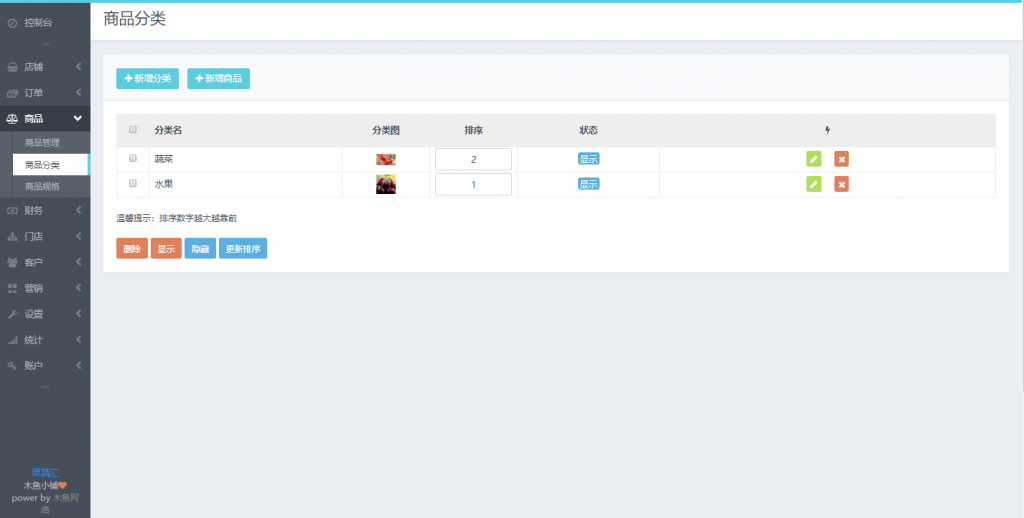Image resolution: width=1024 pixels, height=518 pixels.
Task: Click the green edit icon for 蔬菜
Action: click(x=814, y=159)
